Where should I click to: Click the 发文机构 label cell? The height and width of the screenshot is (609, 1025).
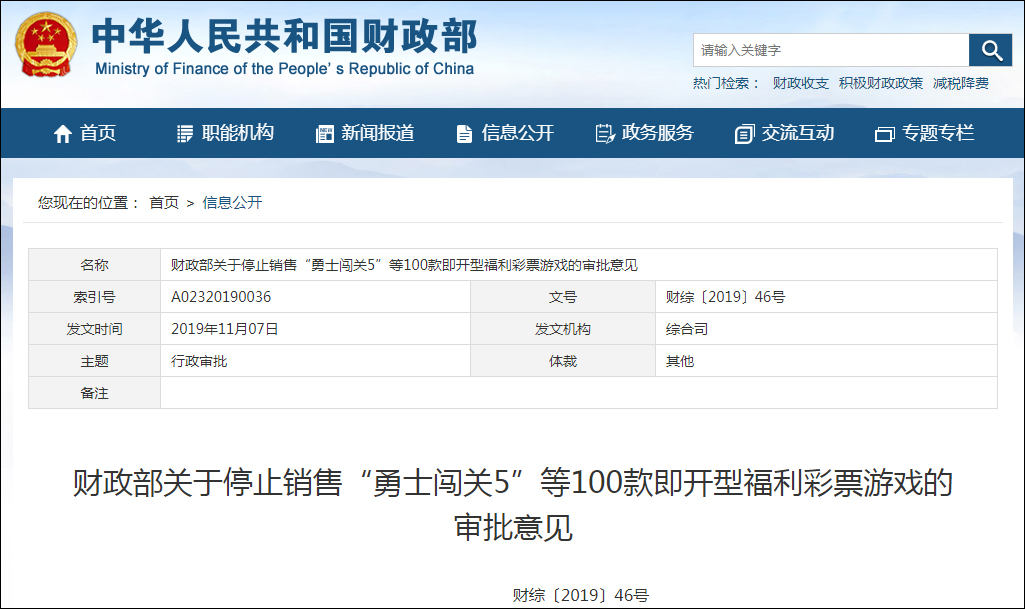pyautogui.click(x=563, y=329)
